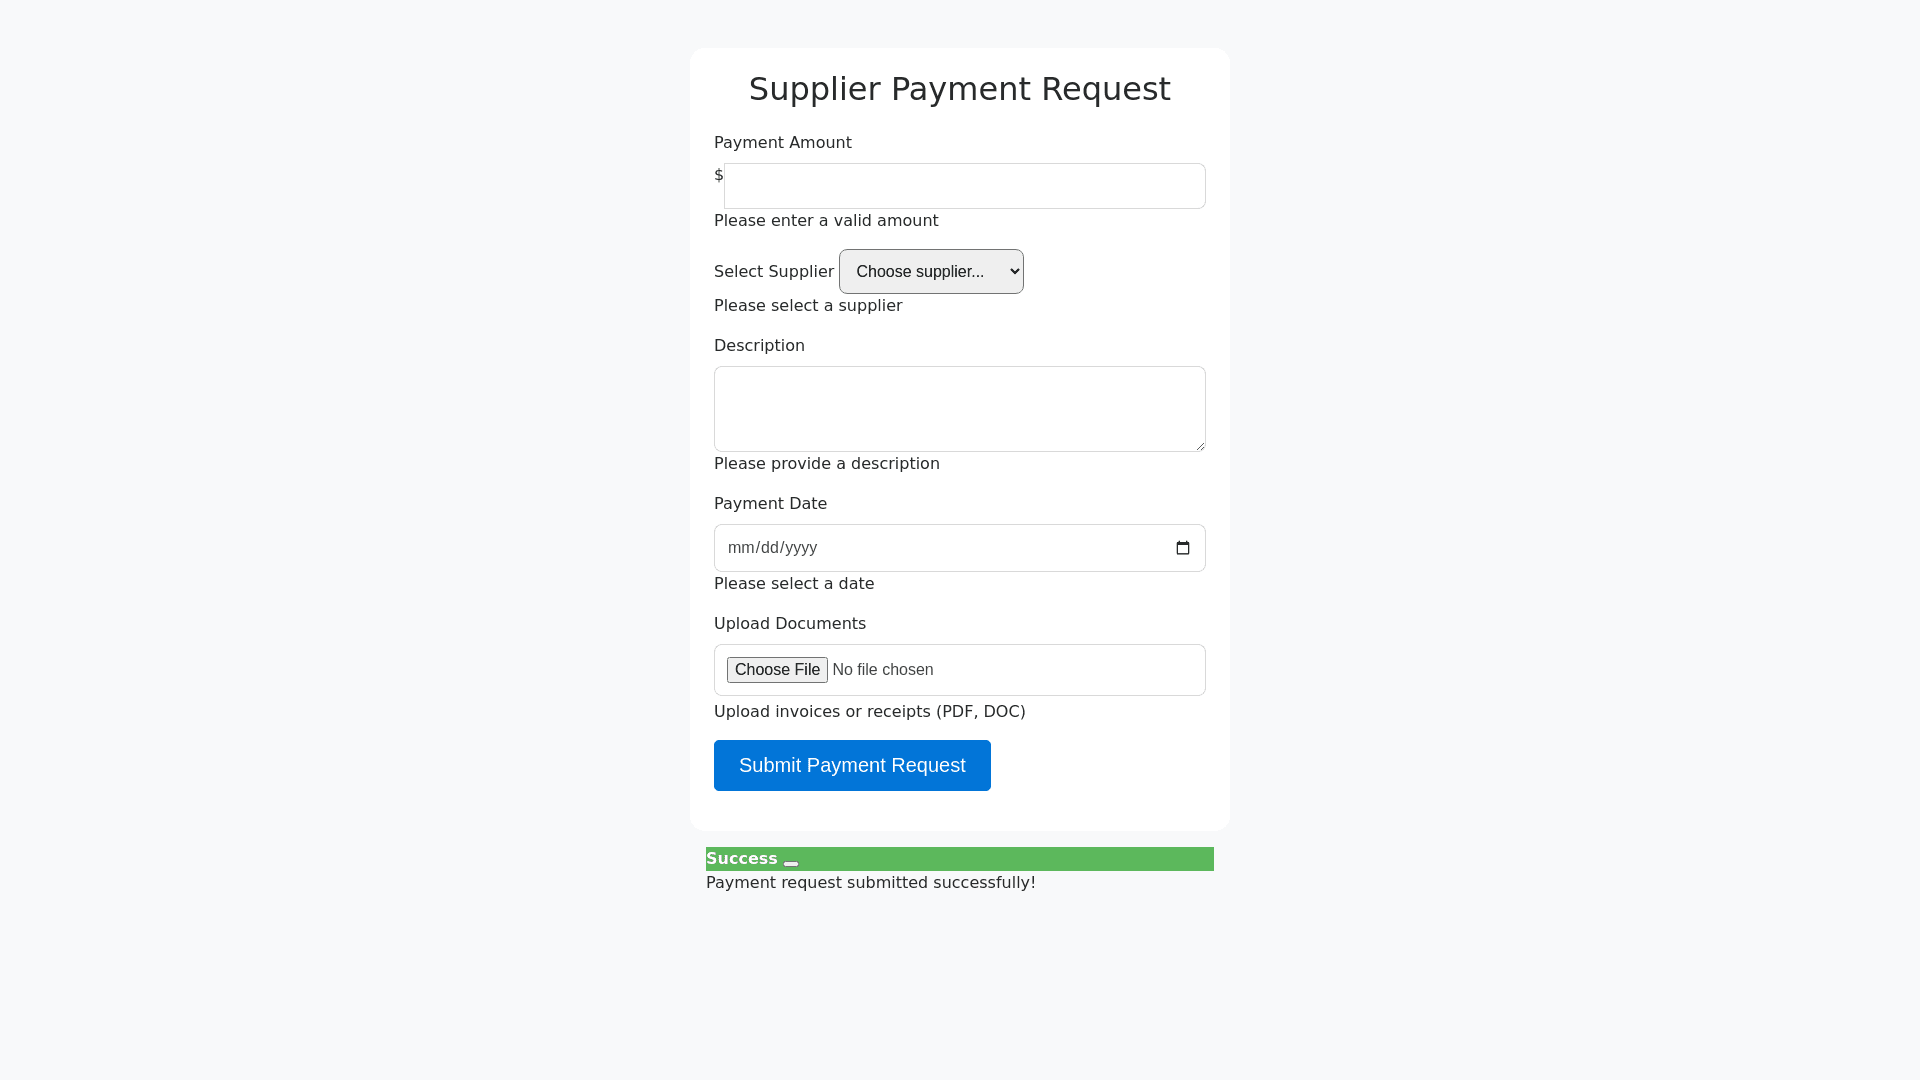
Task: Click the dollar sign prefix
Action: click(719, 176)
